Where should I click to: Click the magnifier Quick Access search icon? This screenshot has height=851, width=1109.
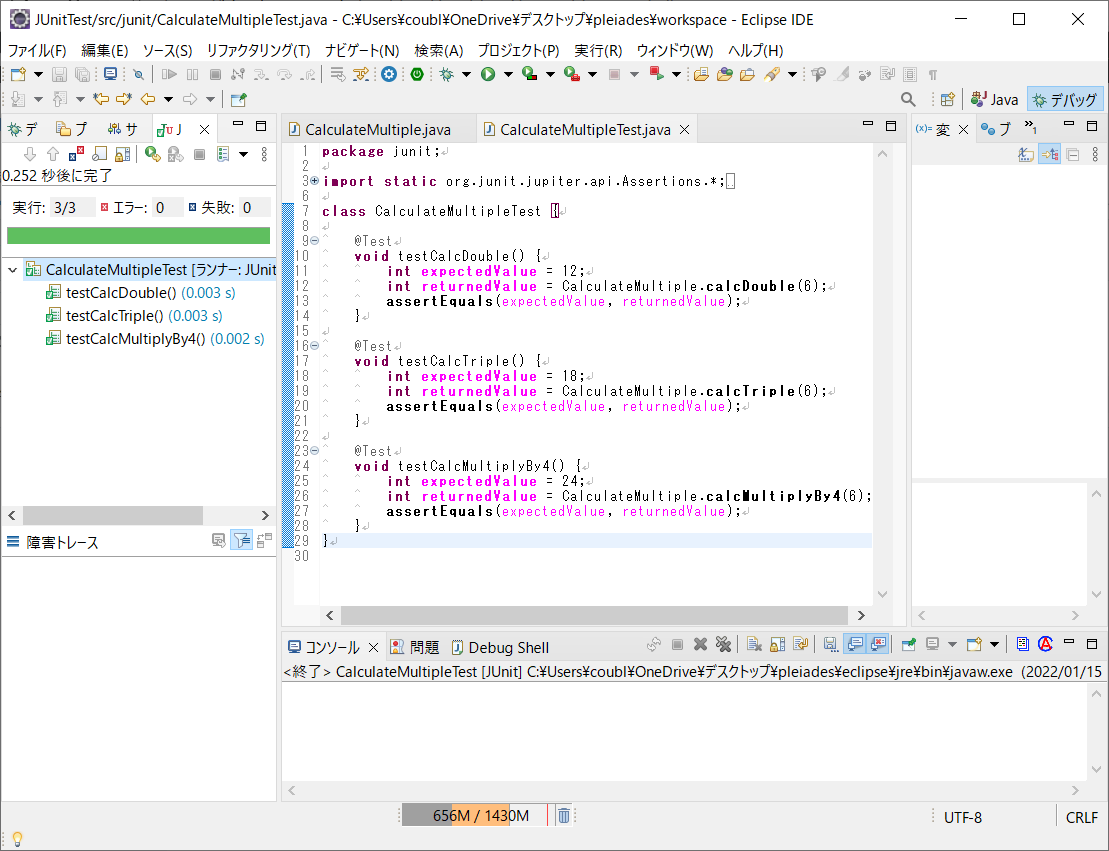tap(908, 99)
